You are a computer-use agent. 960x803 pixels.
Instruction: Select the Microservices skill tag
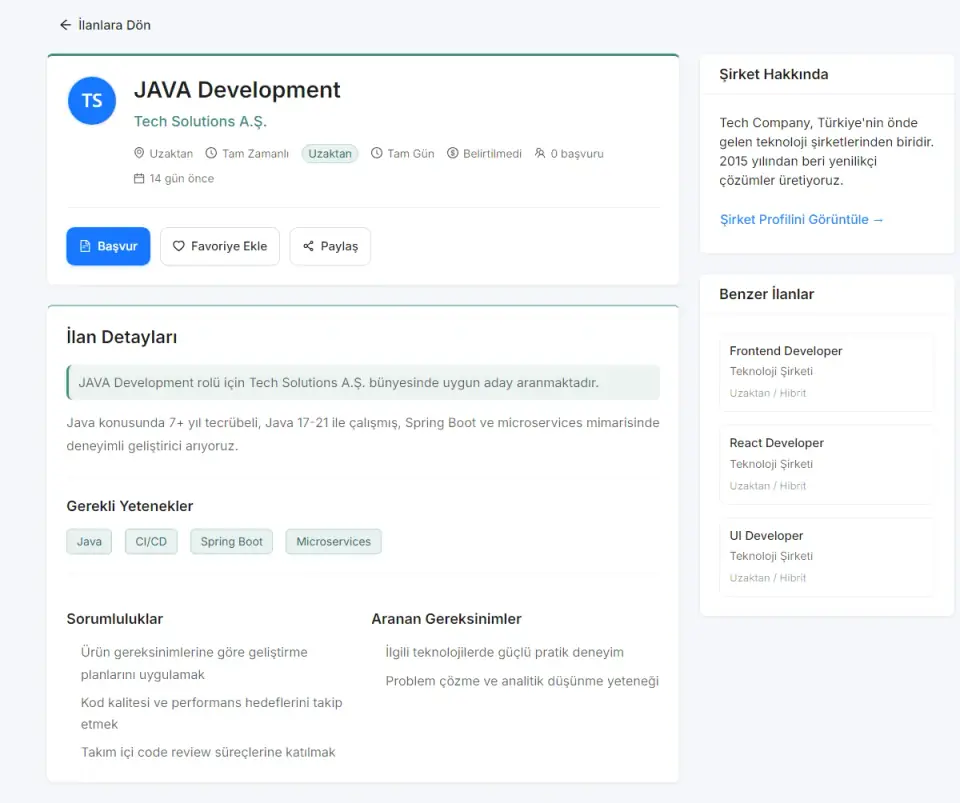coord(334,542)
